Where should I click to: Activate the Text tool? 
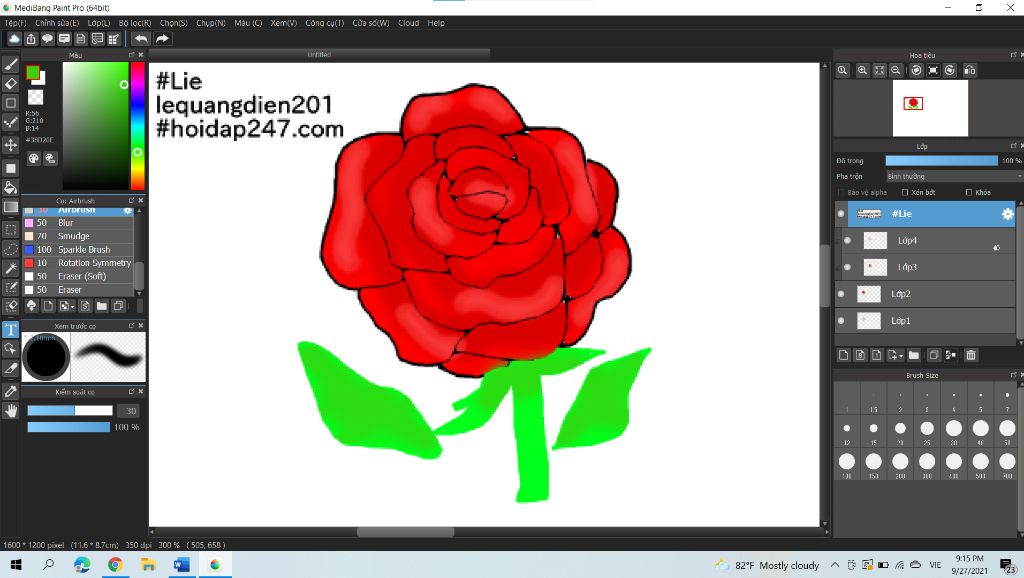(10, 329)
